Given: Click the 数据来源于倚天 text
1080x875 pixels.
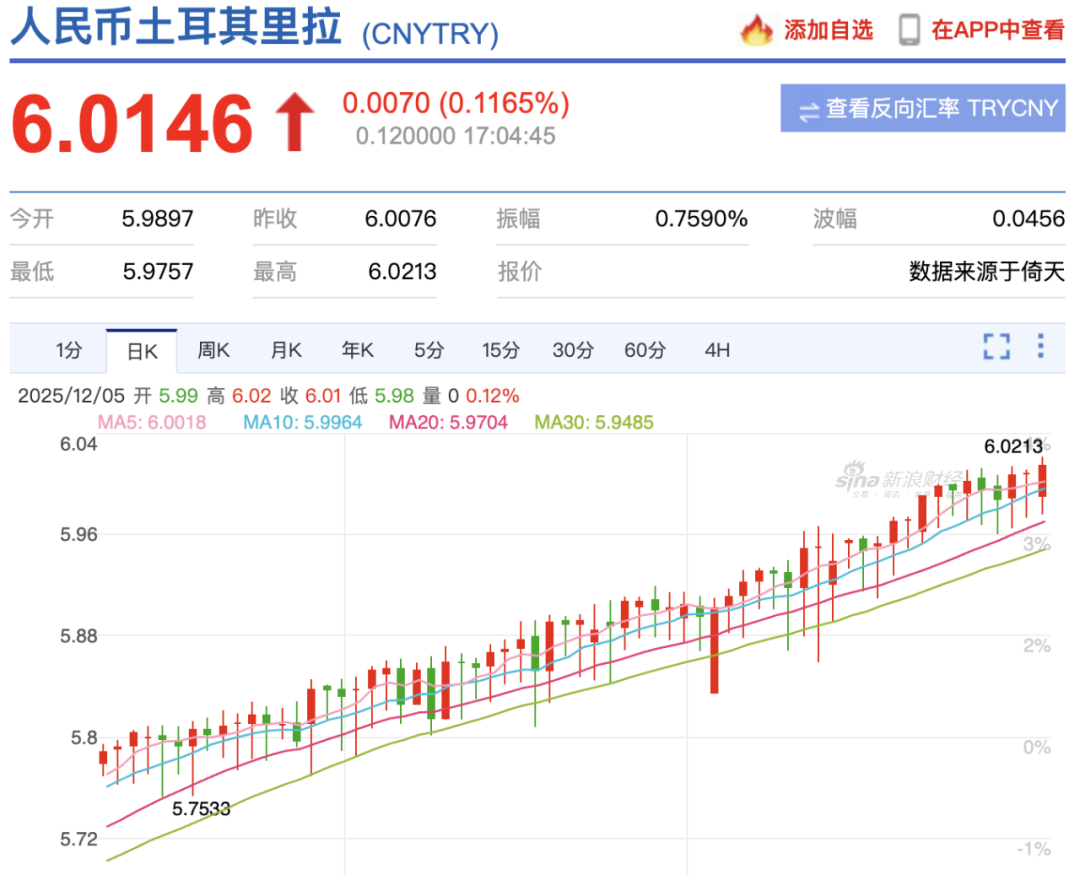Looking at the screenshot, I should point(987,271).
